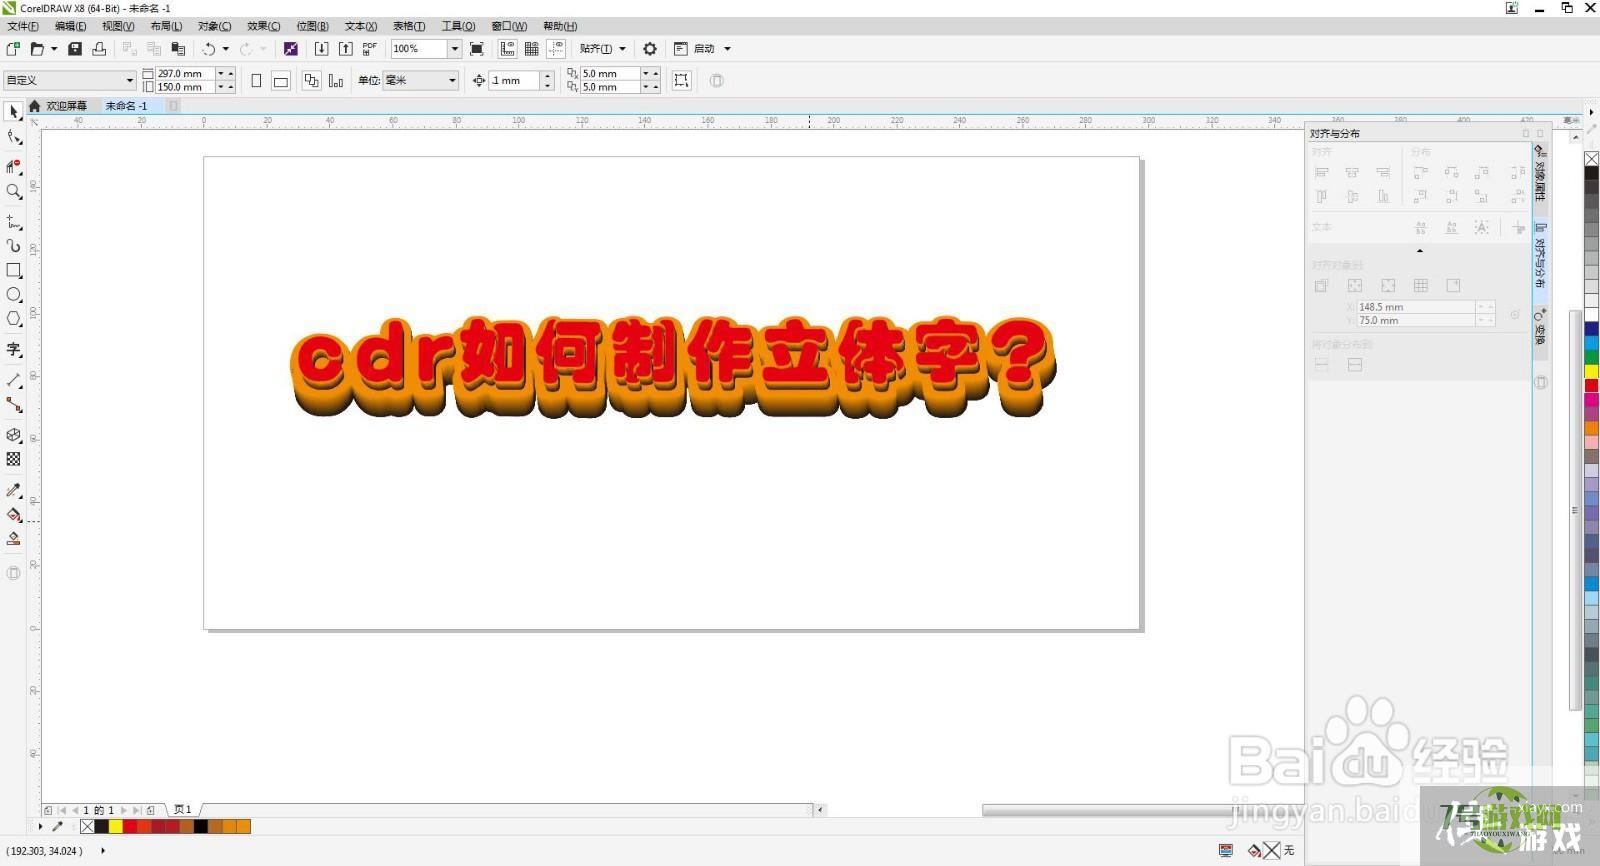Open Options gear icon
This screenshot has height=866, width=1600.
click(x=650, y=48)
